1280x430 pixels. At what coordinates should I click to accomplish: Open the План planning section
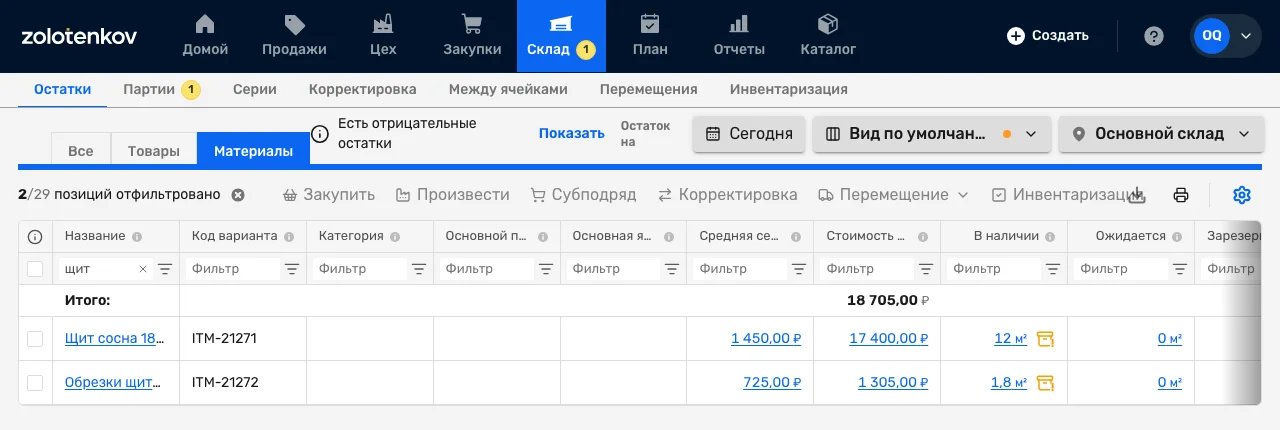tap(650, 36)
